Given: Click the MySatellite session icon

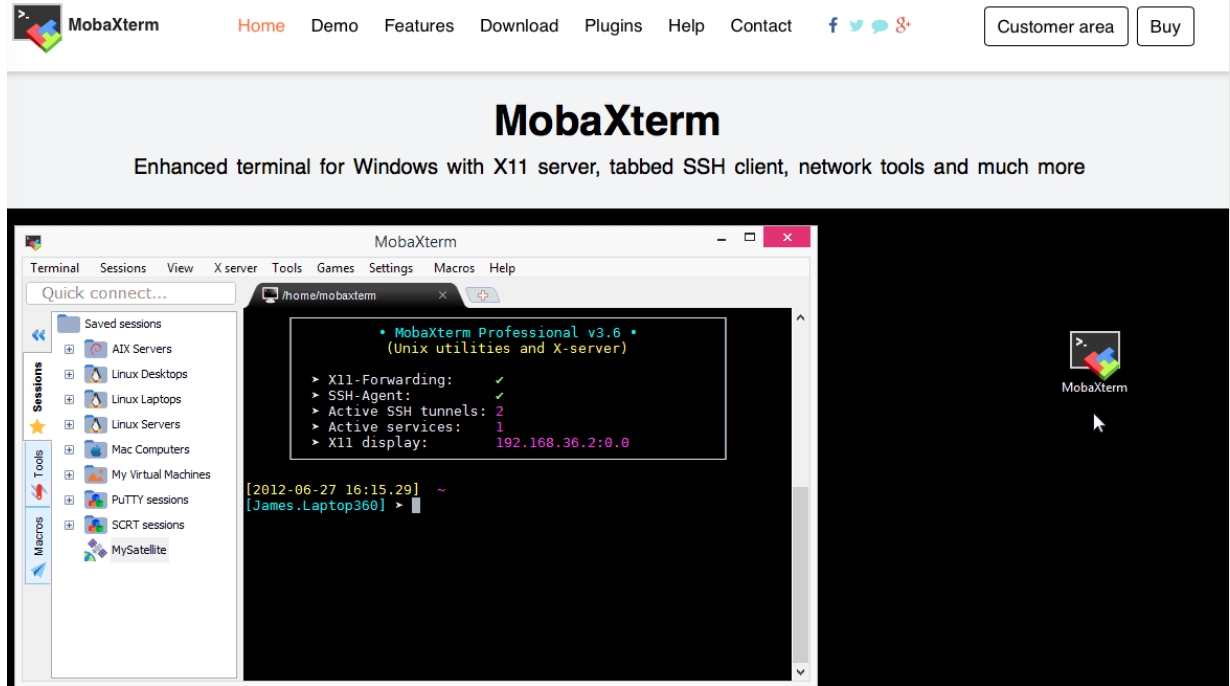Looking at the screenshot, I should 96,549.
